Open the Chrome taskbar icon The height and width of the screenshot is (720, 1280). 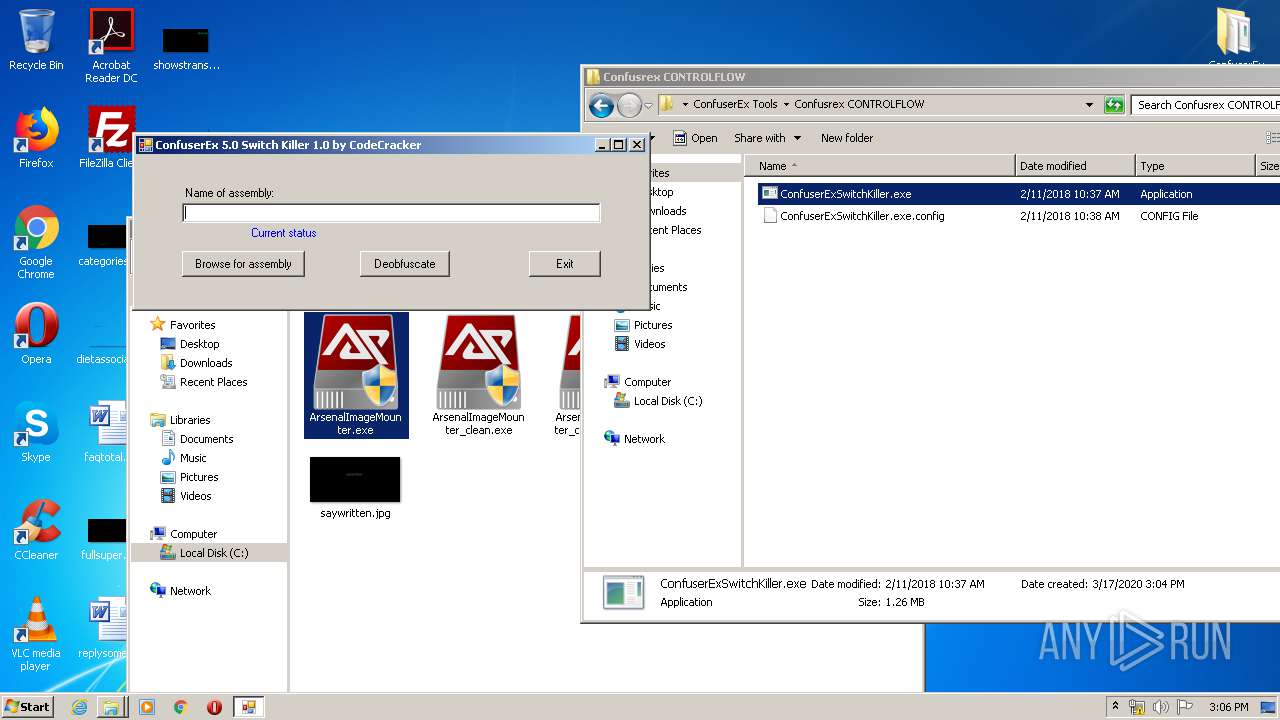coord(180,707)
